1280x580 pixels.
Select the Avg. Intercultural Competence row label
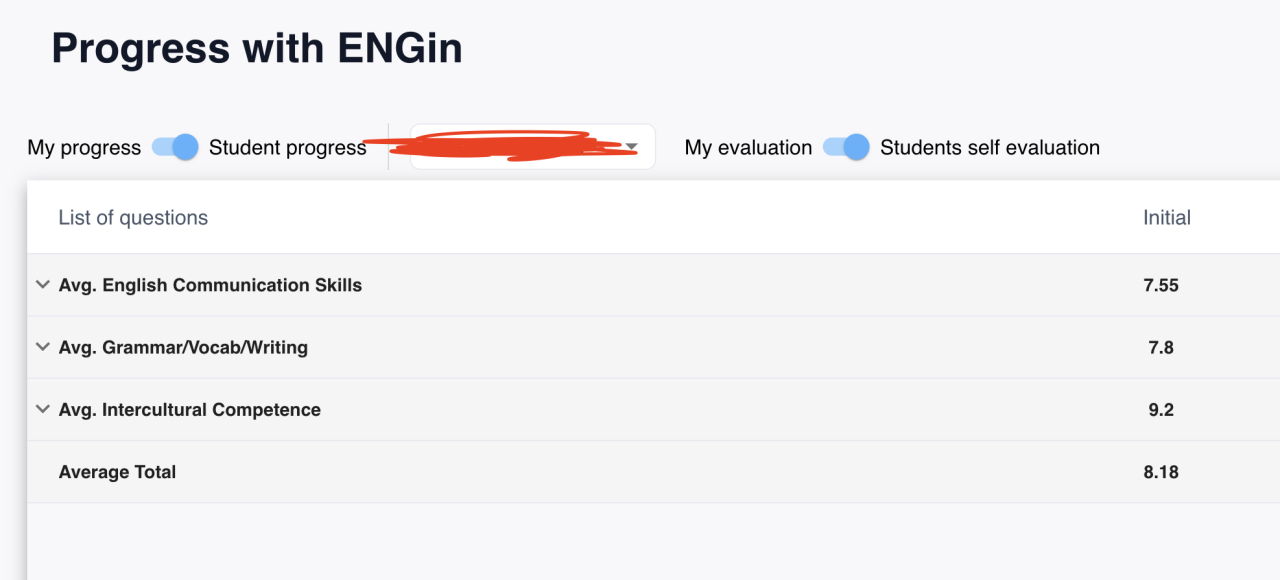(190, 410)
